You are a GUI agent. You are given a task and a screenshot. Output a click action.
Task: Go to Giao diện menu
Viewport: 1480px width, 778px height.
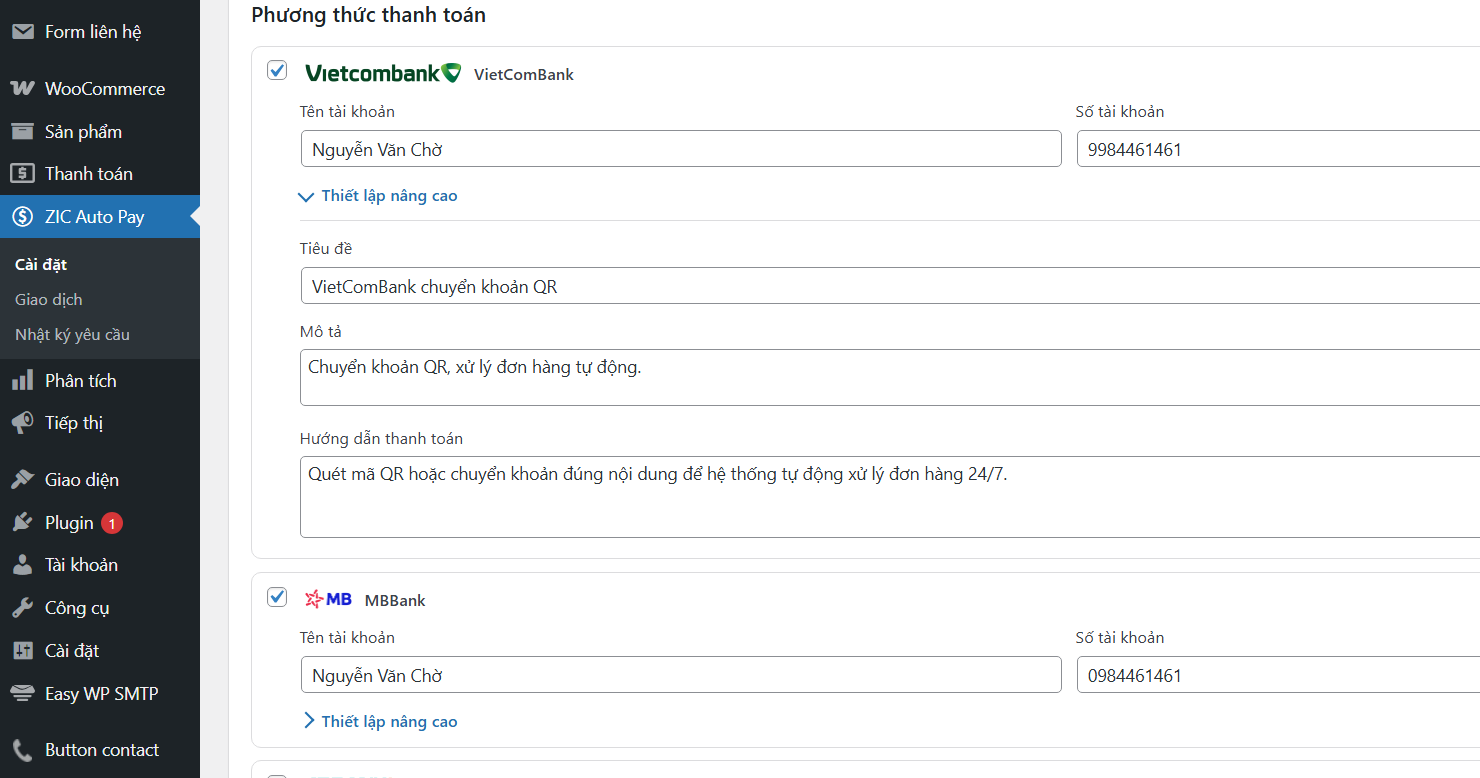click(x=100, y=480)
